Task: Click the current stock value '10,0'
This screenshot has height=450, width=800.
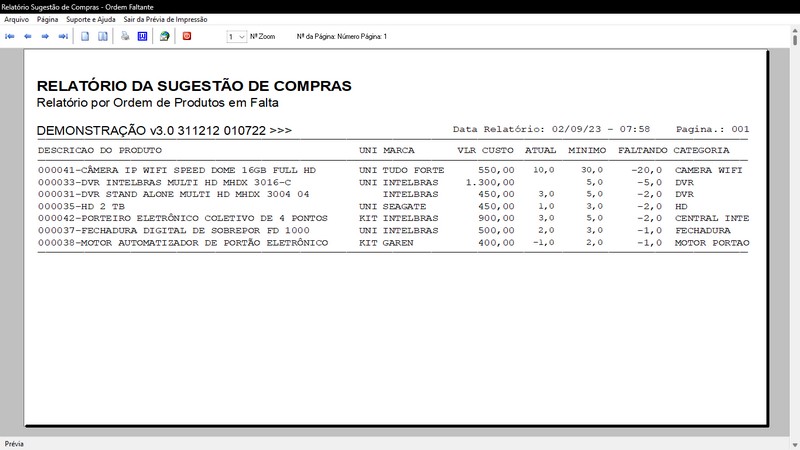Action: 543,170
